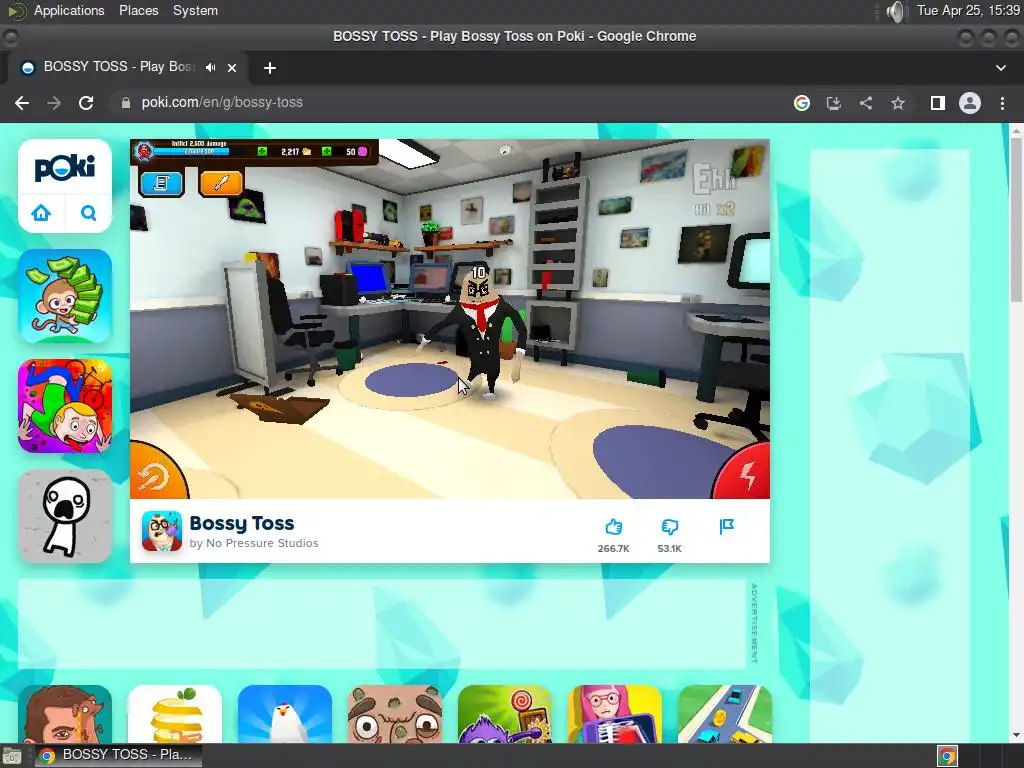Add gems with green plus beside 50

click(327, 152)
